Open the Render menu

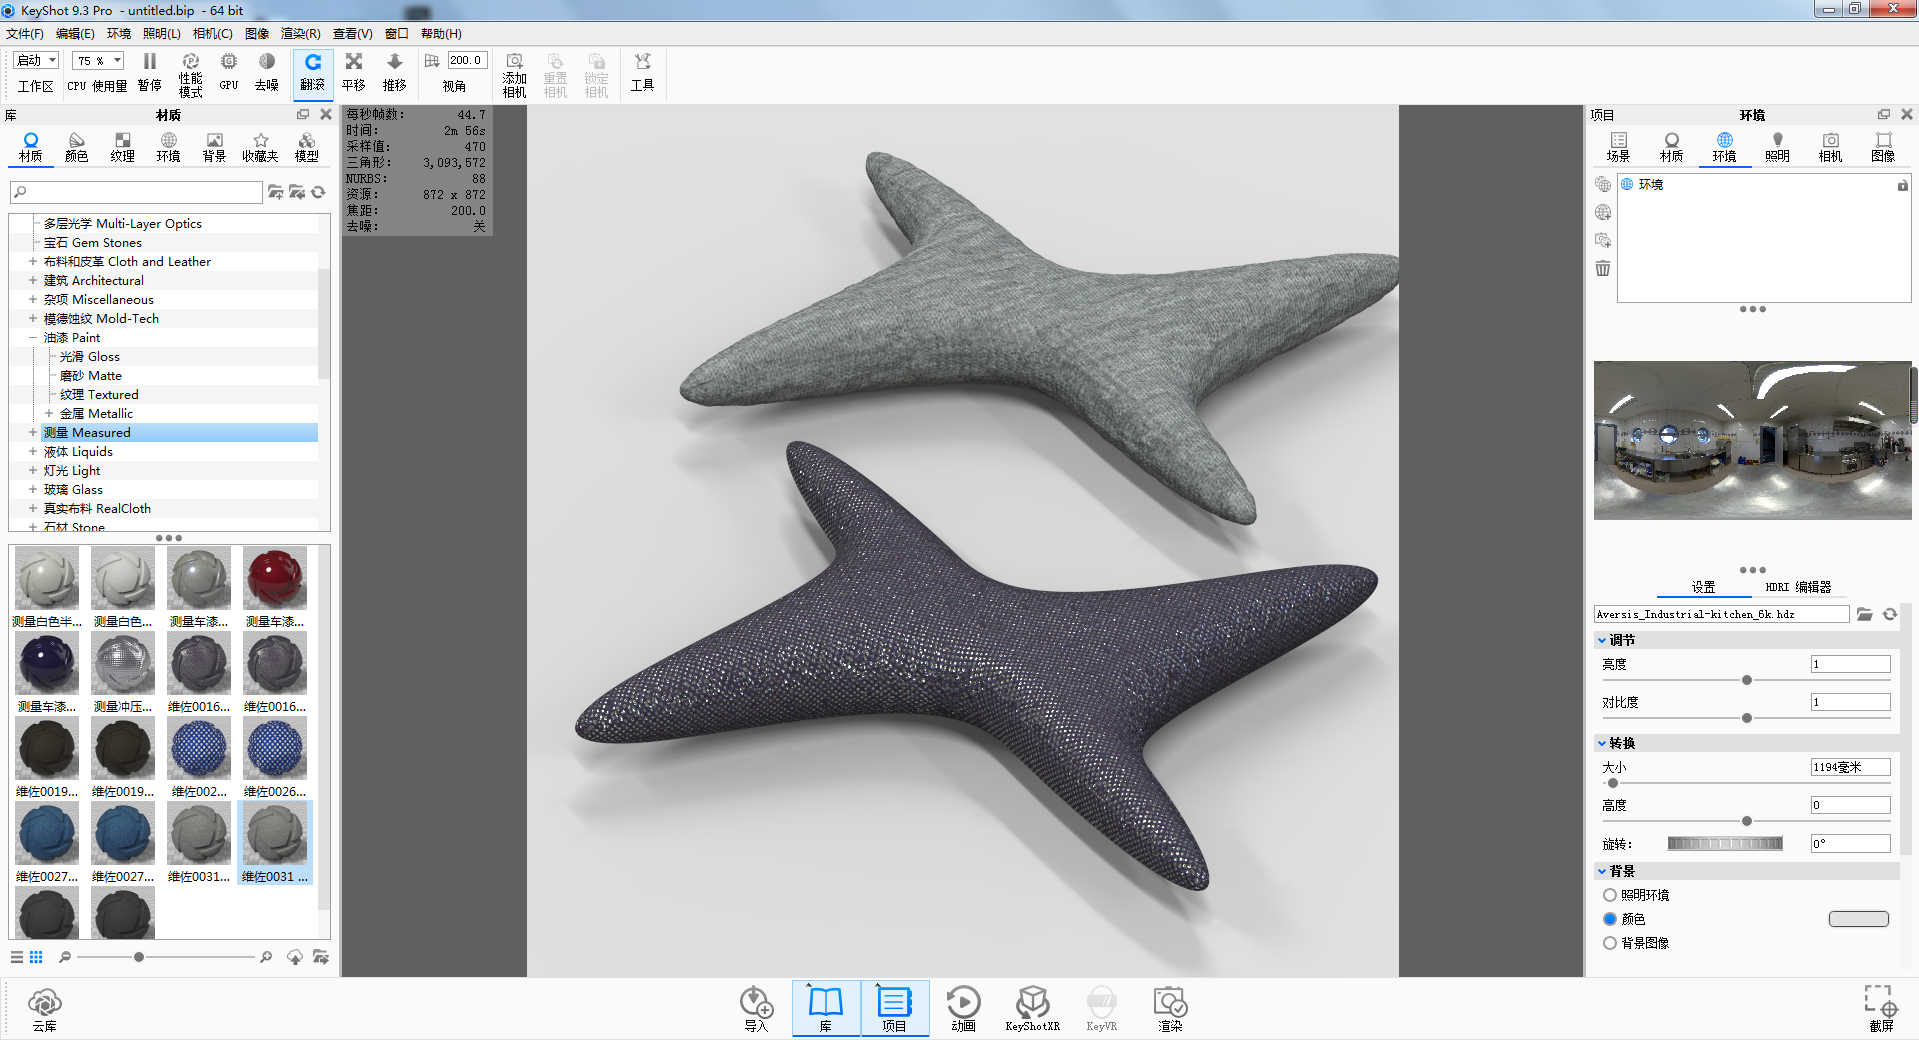pyautogui.click(x=301, y=34)
